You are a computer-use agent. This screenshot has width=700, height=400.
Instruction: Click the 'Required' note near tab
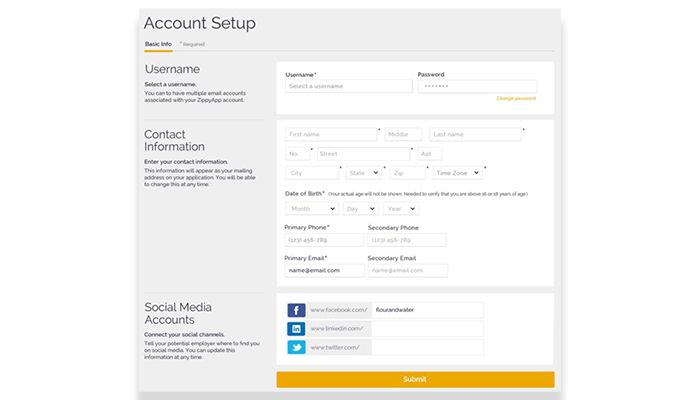click(x=192, y=44)
